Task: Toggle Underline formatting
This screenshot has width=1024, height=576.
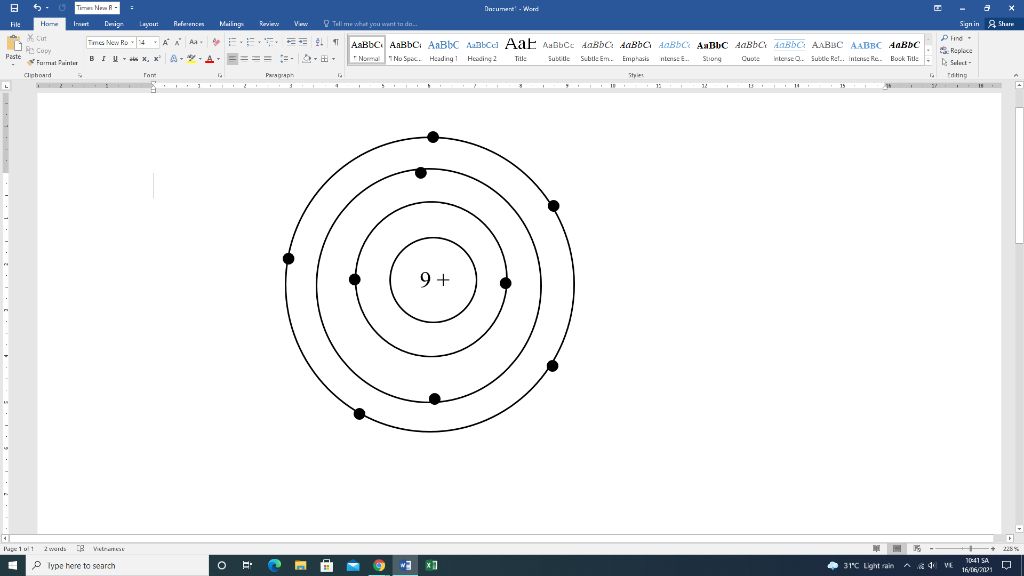Action: (x=115, y=59)
